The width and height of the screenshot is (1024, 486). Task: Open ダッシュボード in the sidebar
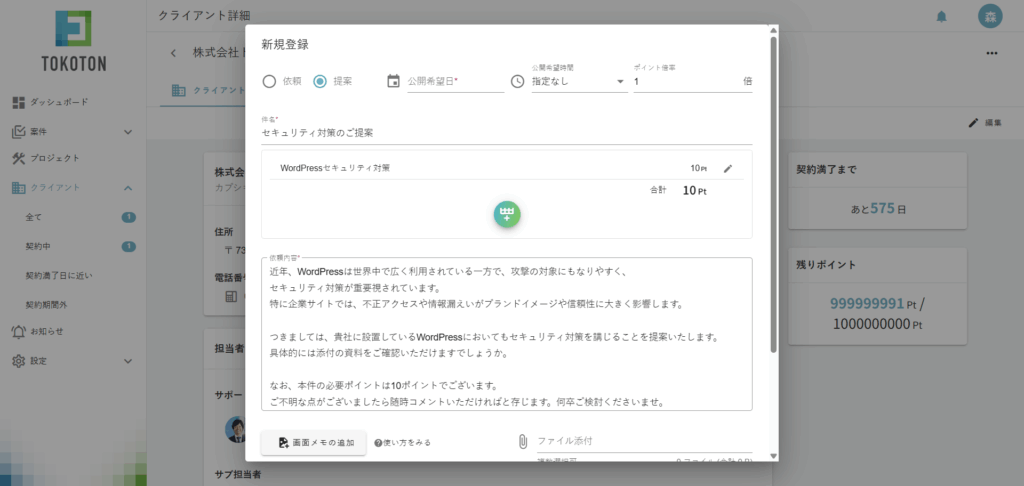(x=56, y=102)
